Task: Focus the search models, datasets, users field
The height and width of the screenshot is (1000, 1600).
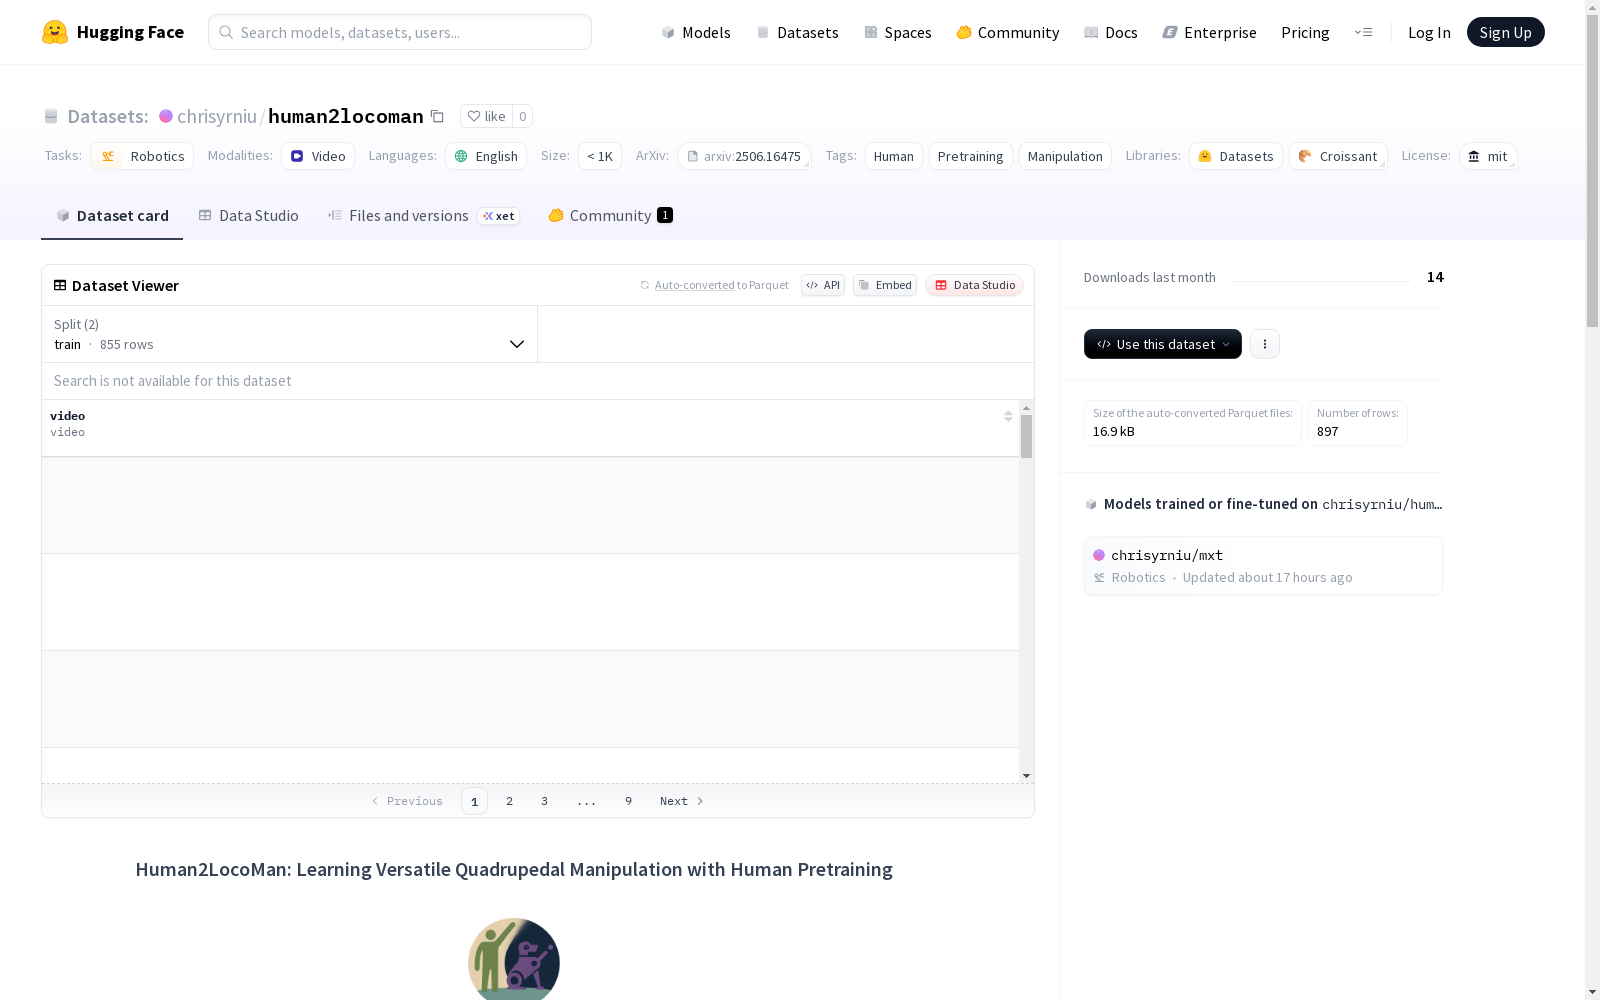Action: (400, 32)
